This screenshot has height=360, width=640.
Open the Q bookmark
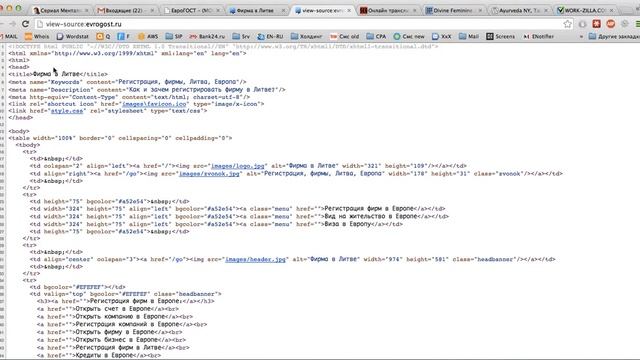pyautogui.click(x=103, y=36)
